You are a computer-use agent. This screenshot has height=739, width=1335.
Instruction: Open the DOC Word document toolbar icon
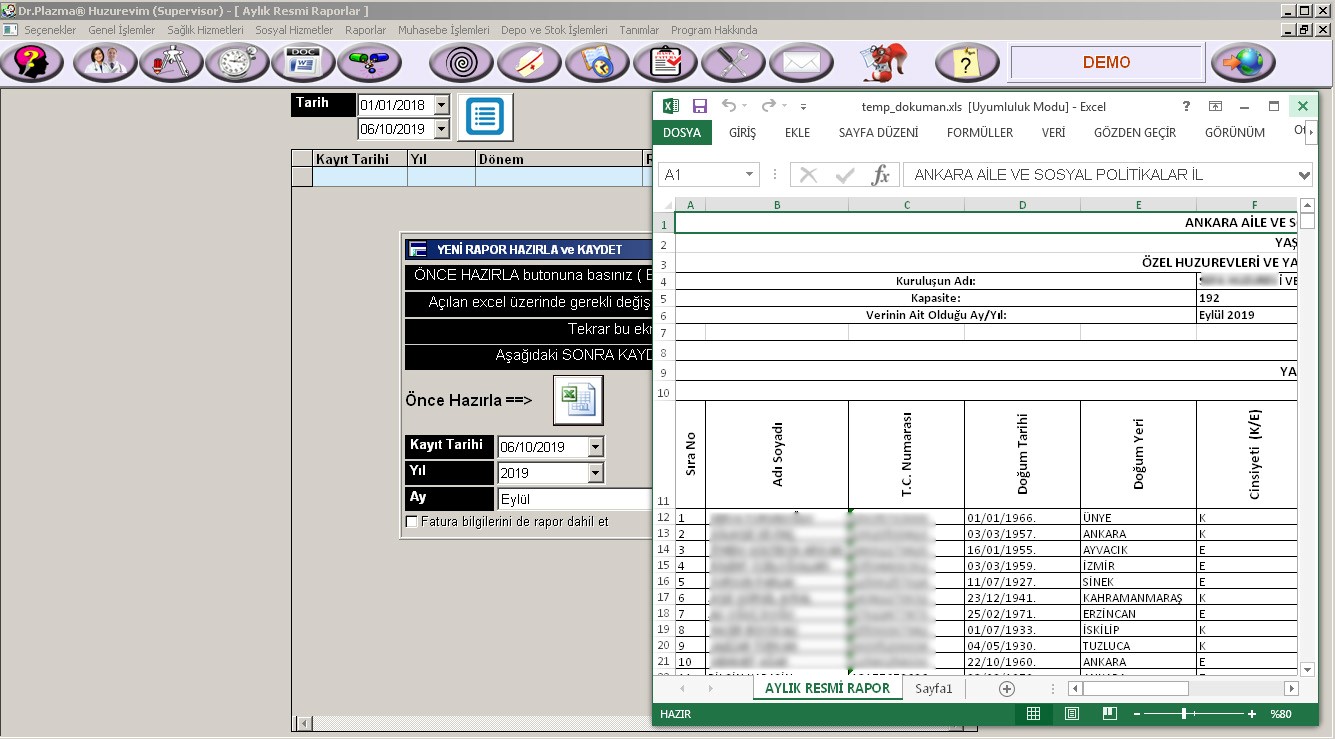coord(303,63)
